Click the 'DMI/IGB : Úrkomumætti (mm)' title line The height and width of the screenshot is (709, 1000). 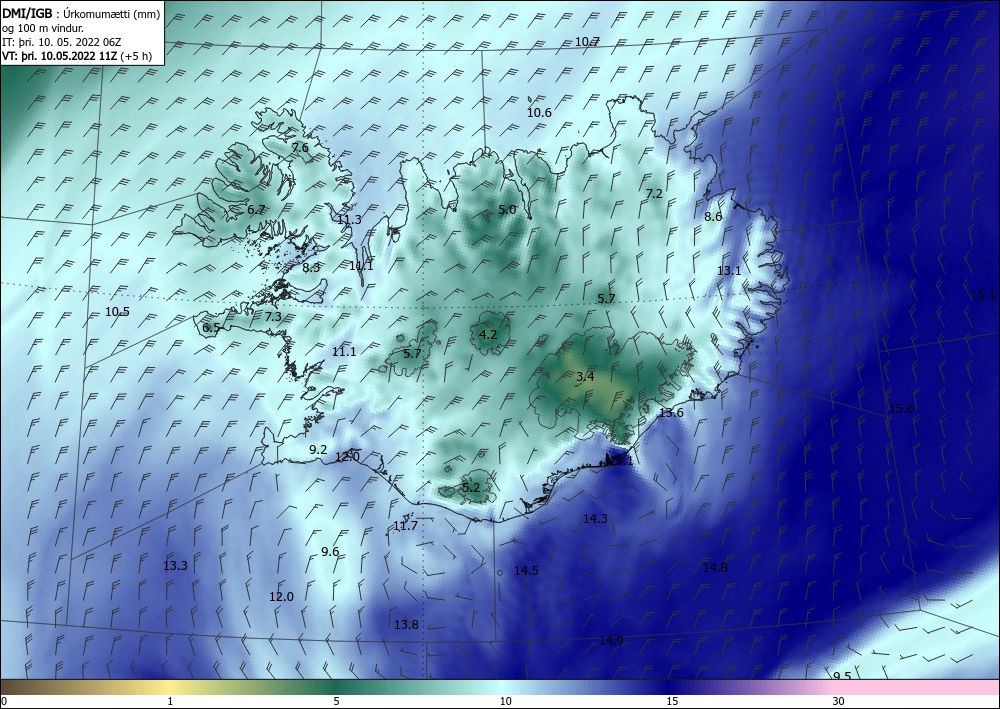[81, 15]
